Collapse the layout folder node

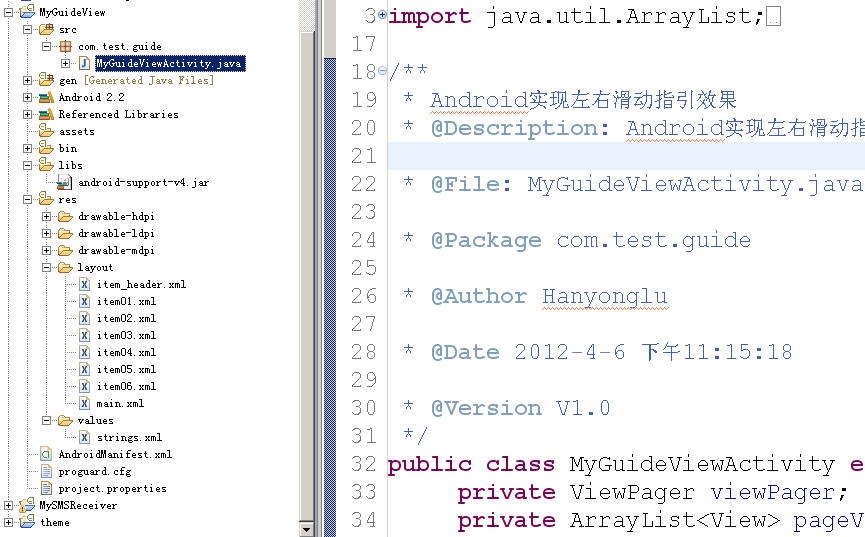(47, 267)
